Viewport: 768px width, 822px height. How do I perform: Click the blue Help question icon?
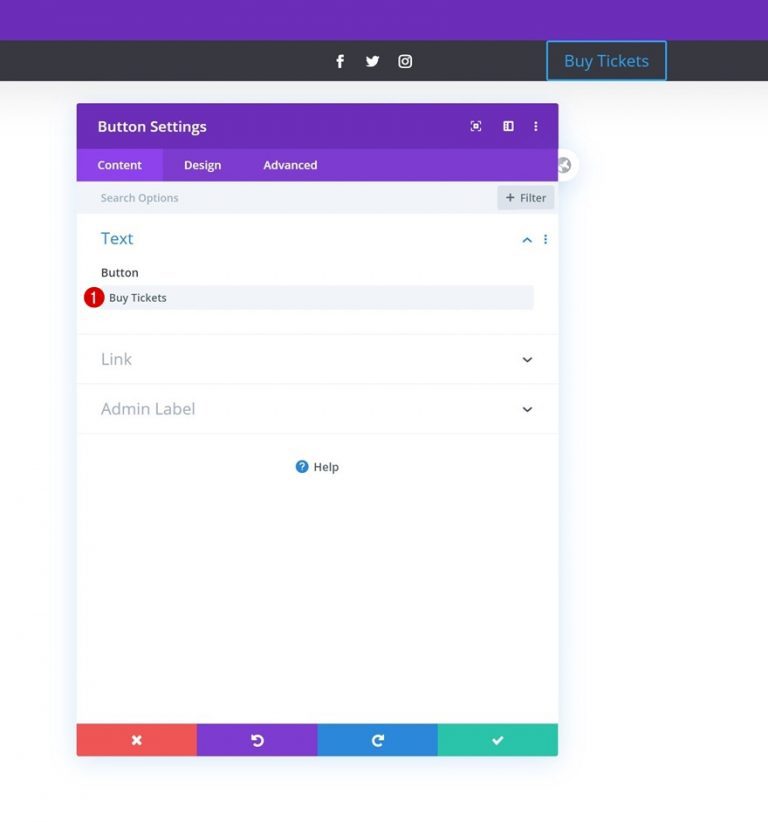[302, 467]
